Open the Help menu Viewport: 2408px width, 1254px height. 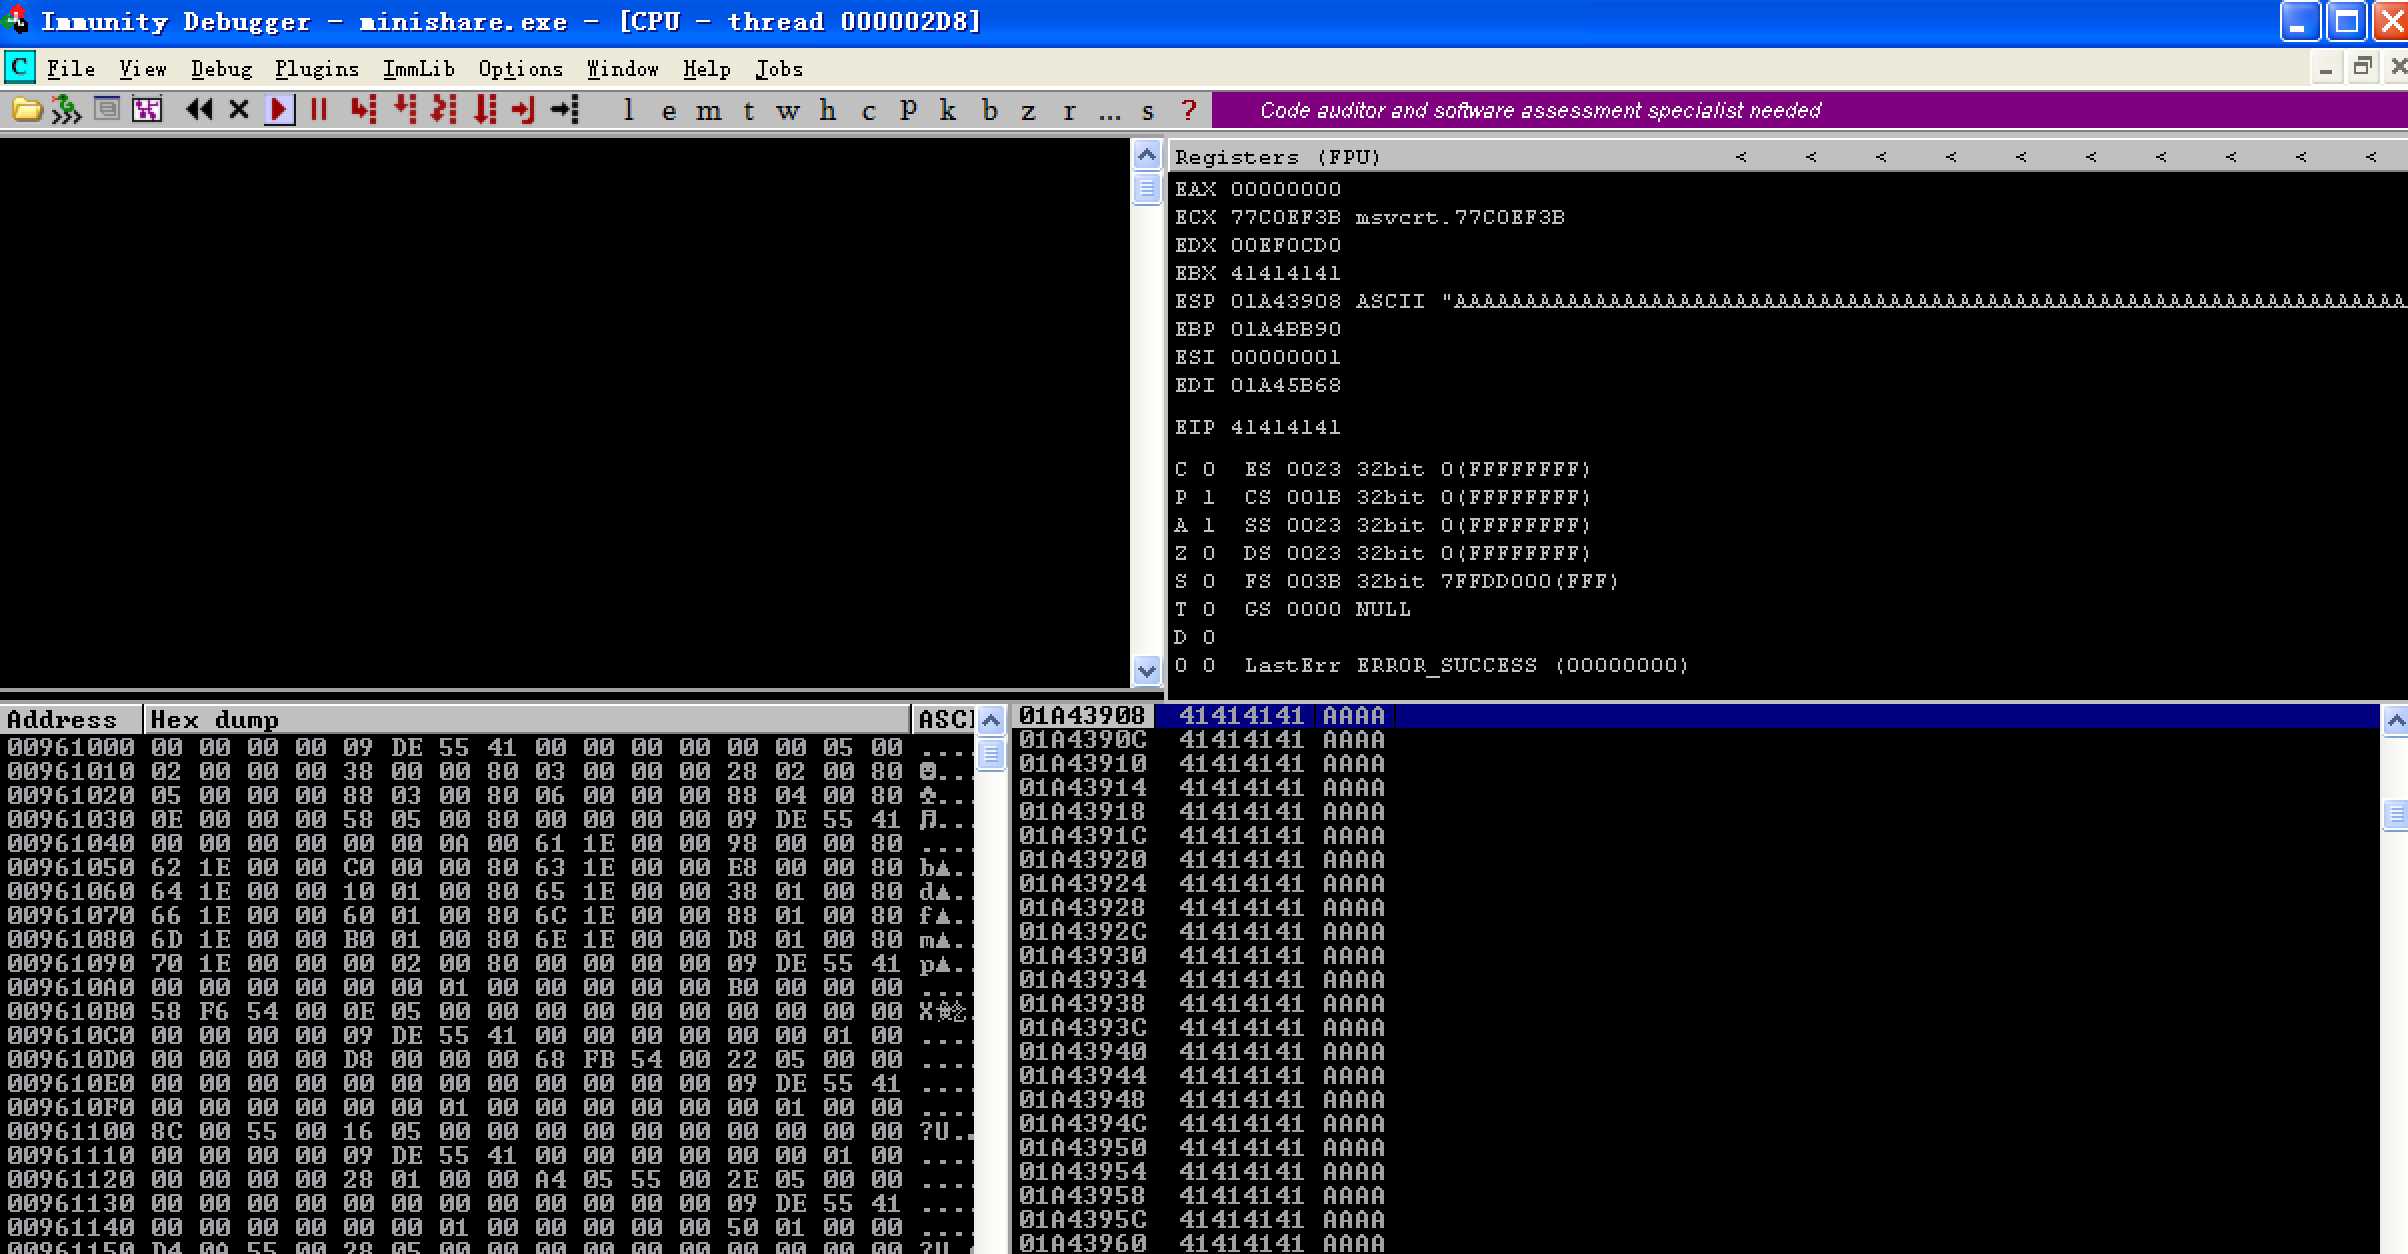707,69
